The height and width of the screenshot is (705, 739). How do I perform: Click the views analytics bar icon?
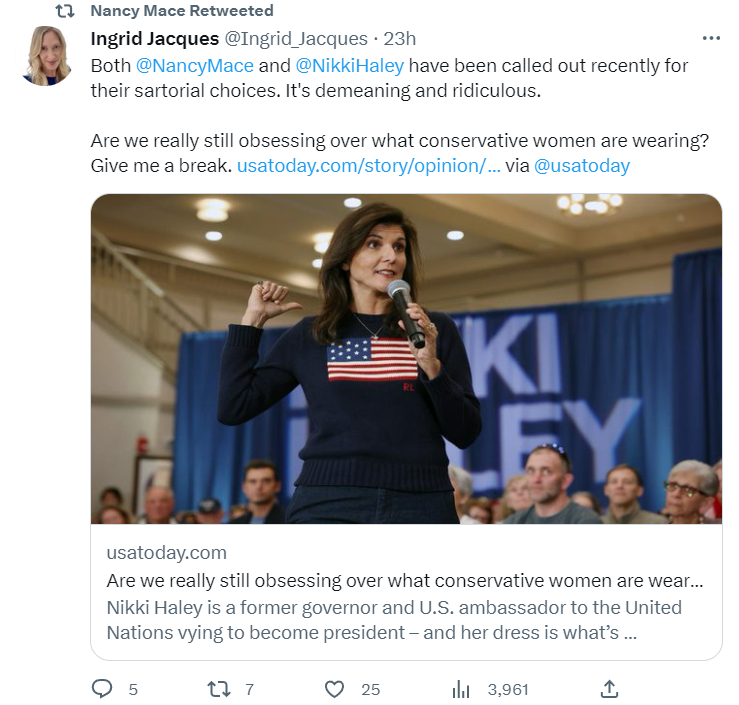[461, 689]
